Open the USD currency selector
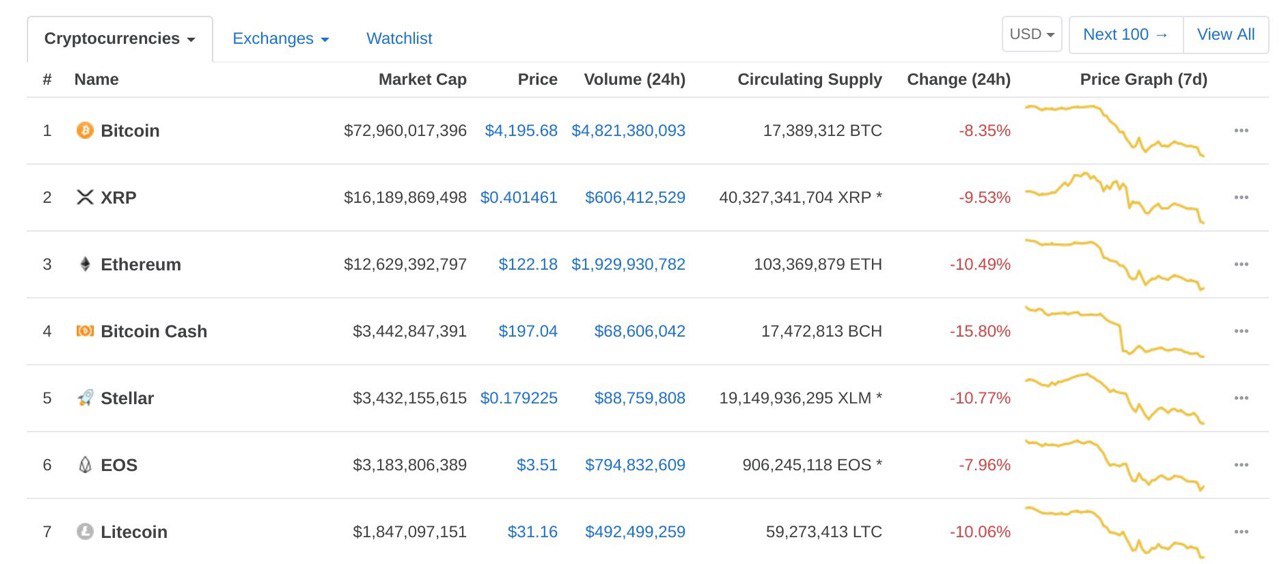Screen dimensions: 1280x564 point(1032,34)
